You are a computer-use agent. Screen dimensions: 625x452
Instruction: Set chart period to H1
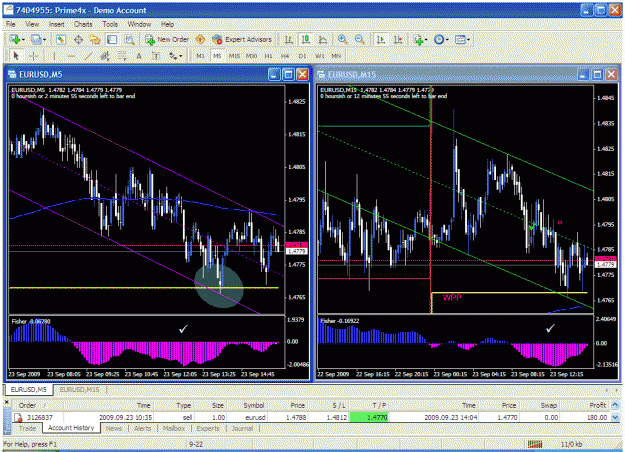tap(268, 56)
